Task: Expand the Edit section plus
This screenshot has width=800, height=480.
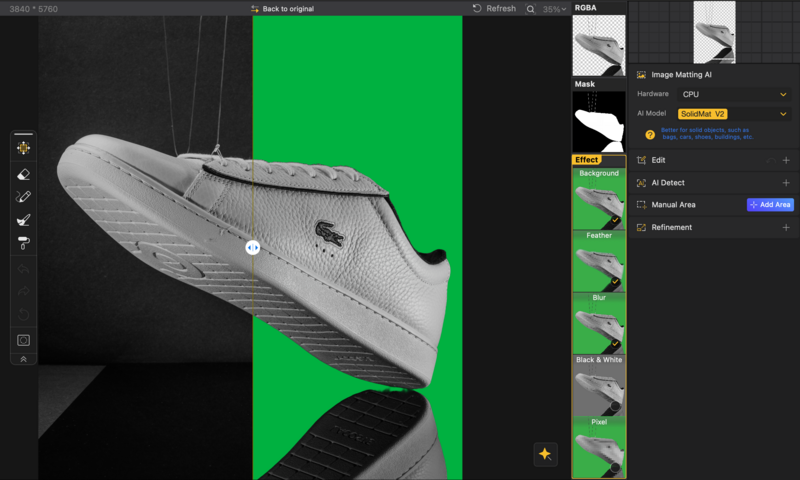Action: (x=786, y=160)
